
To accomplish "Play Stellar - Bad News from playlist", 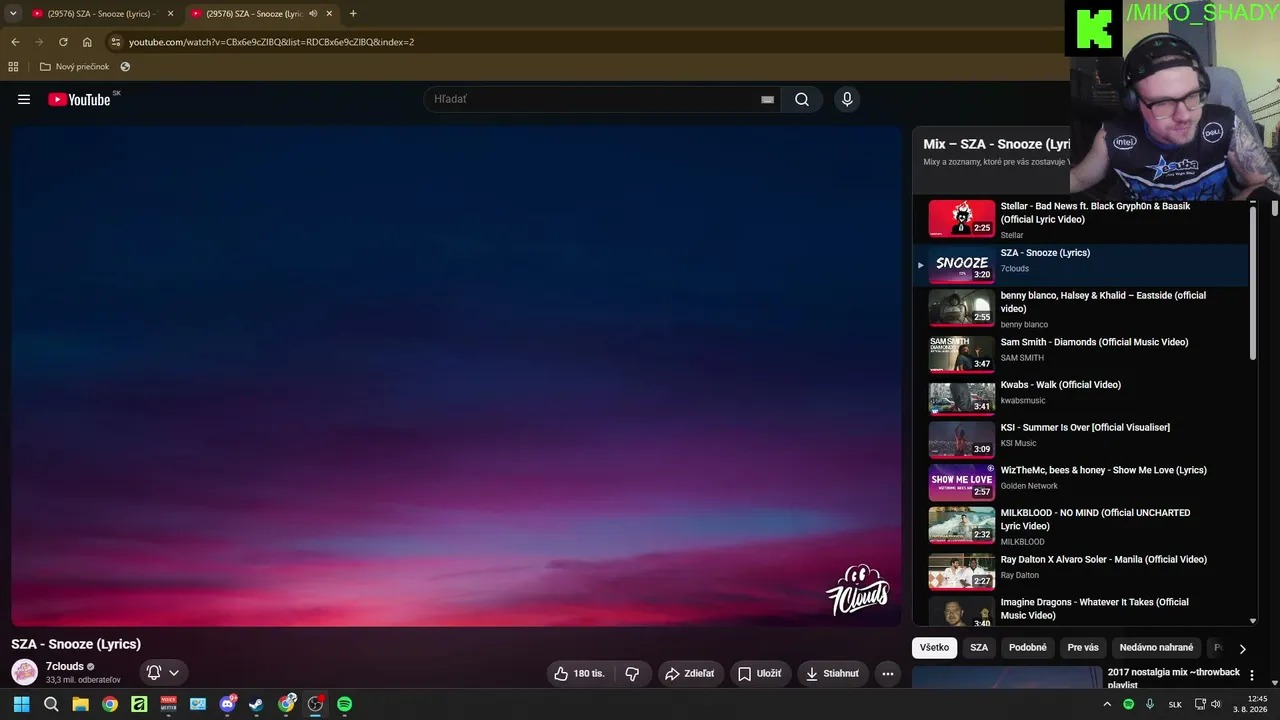I will [x=1081, y=220].
